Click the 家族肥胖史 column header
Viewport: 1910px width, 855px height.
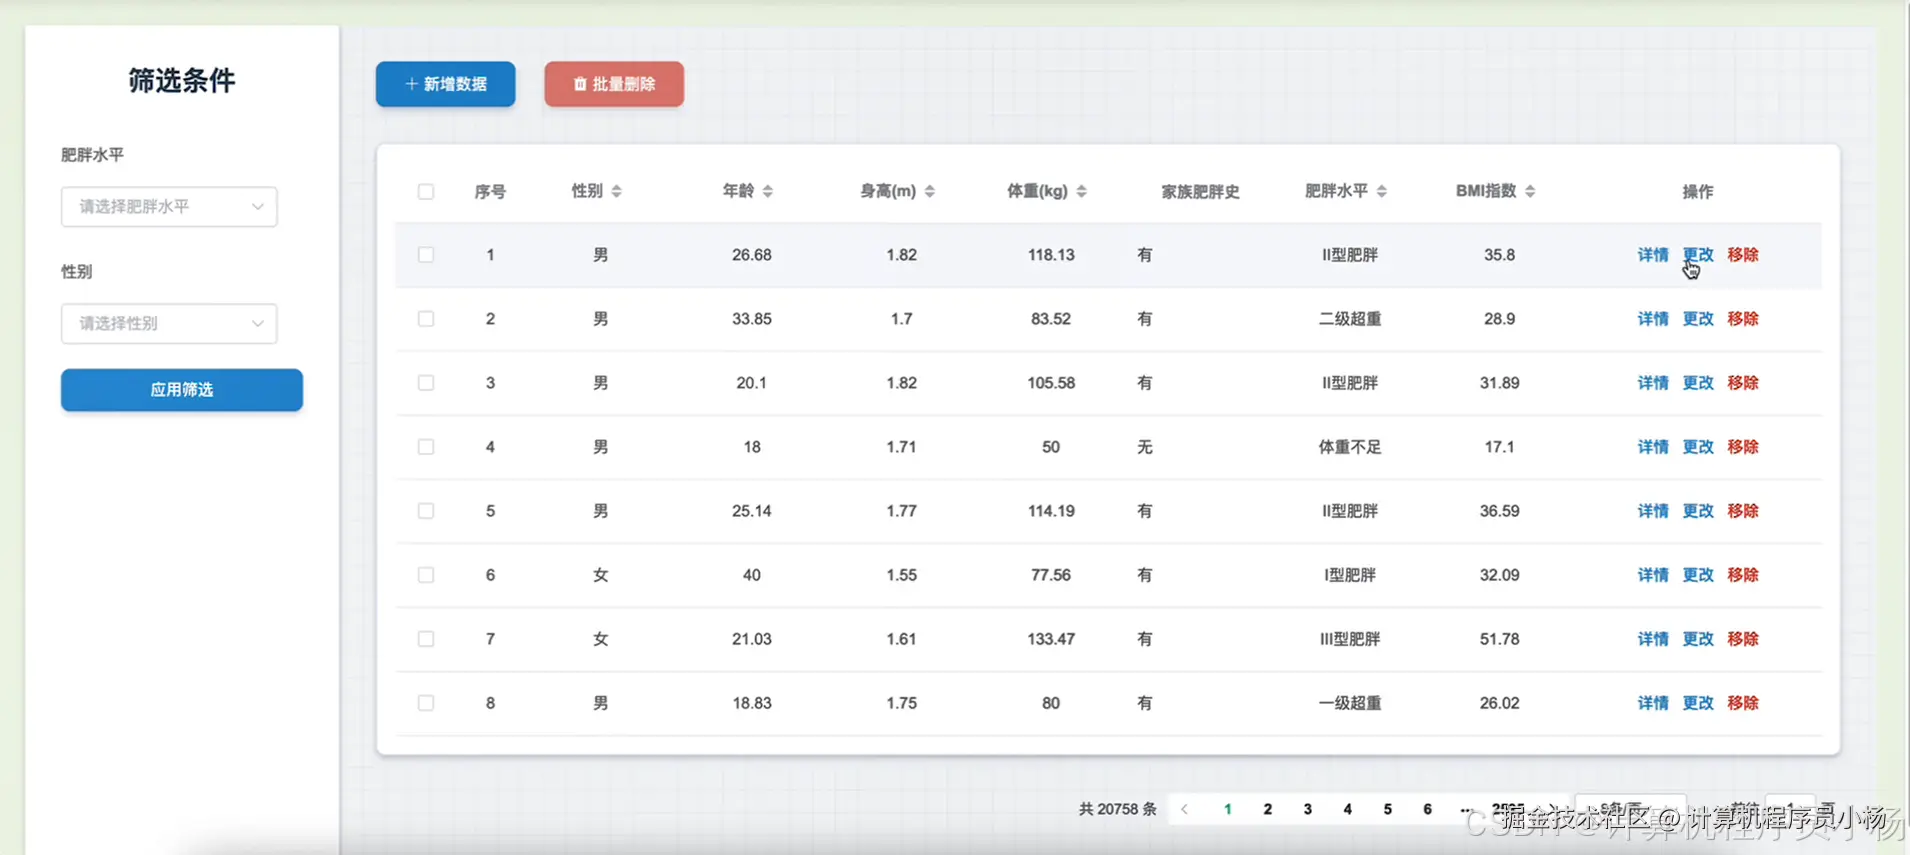pos(1201,191)
